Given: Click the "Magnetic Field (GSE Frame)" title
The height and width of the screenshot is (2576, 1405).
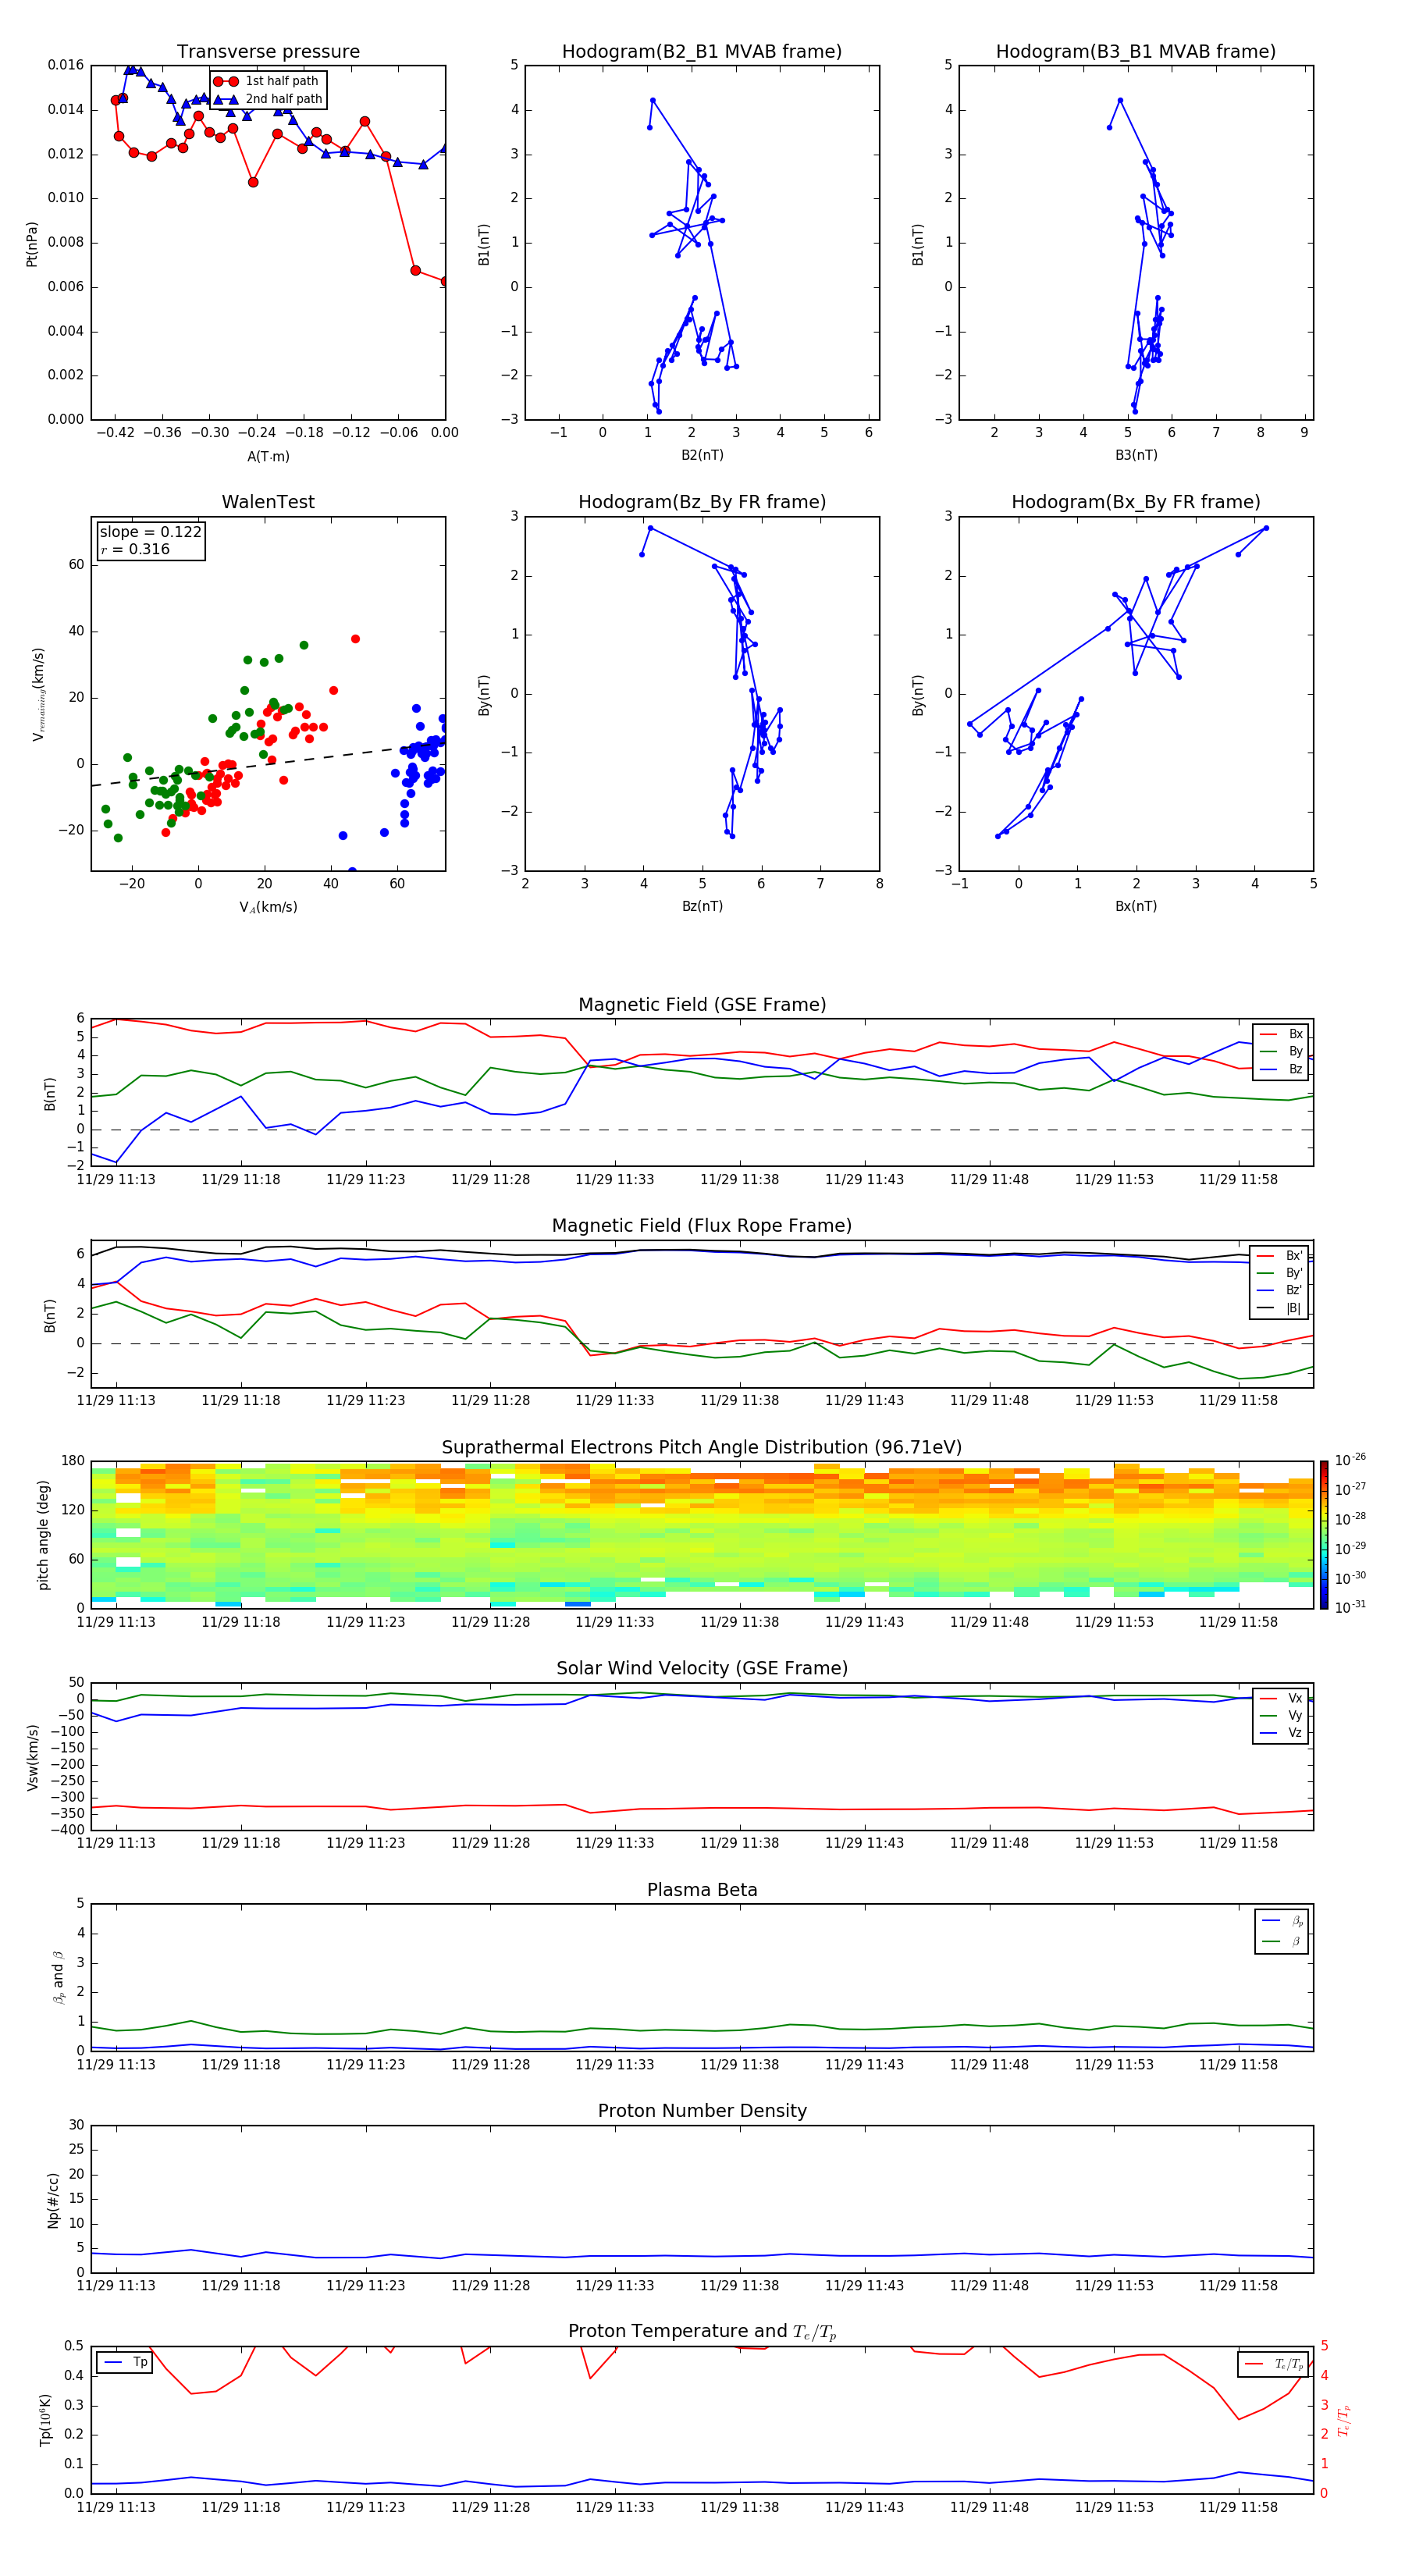Looking at the screenshot, I should point(702,1005).
